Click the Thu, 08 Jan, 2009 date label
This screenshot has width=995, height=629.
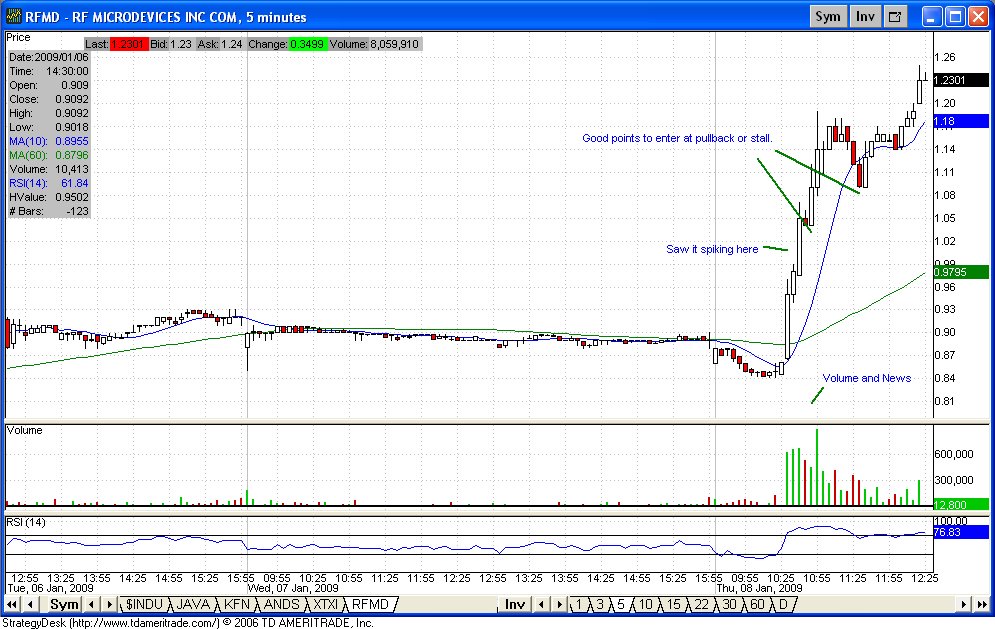pyautogui.click(x=759, y=588)
